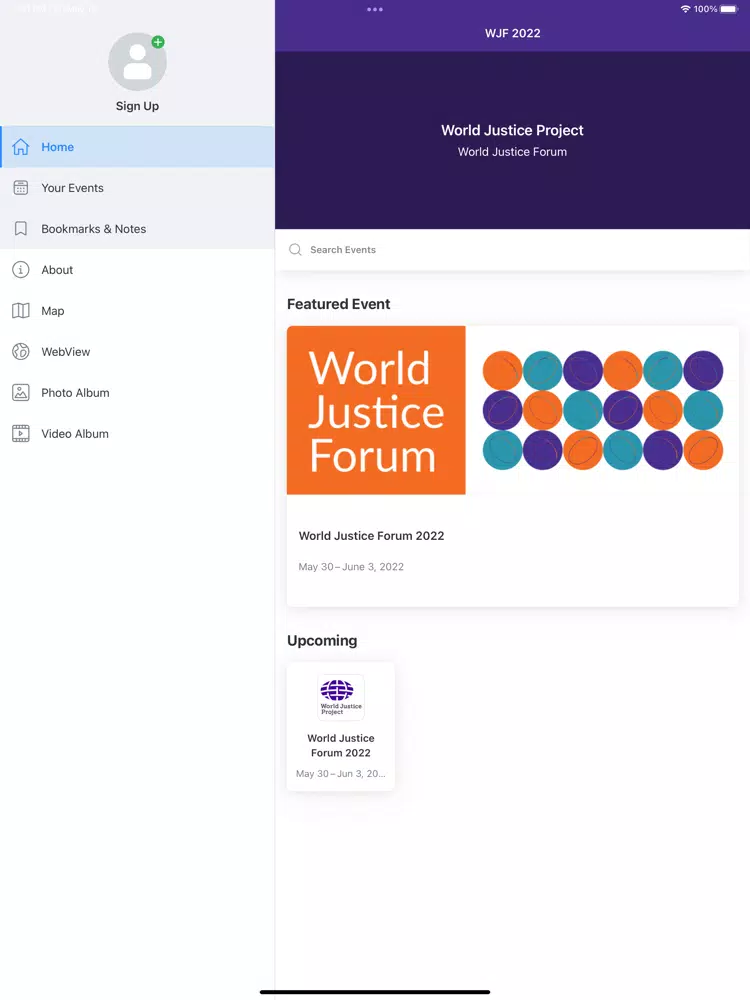Select the Home menu item
The height and width of the screenshot is (1000, 750).
pos(137,147)
